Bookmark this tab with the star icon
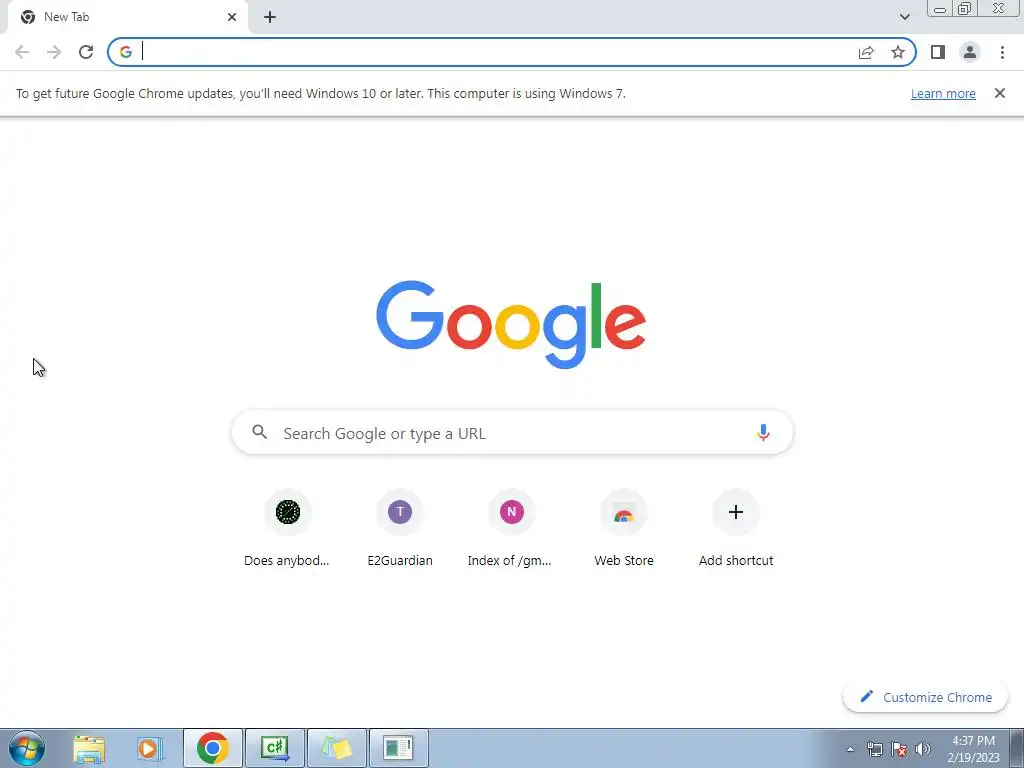The image size is (1024, 768). point(898,52)
